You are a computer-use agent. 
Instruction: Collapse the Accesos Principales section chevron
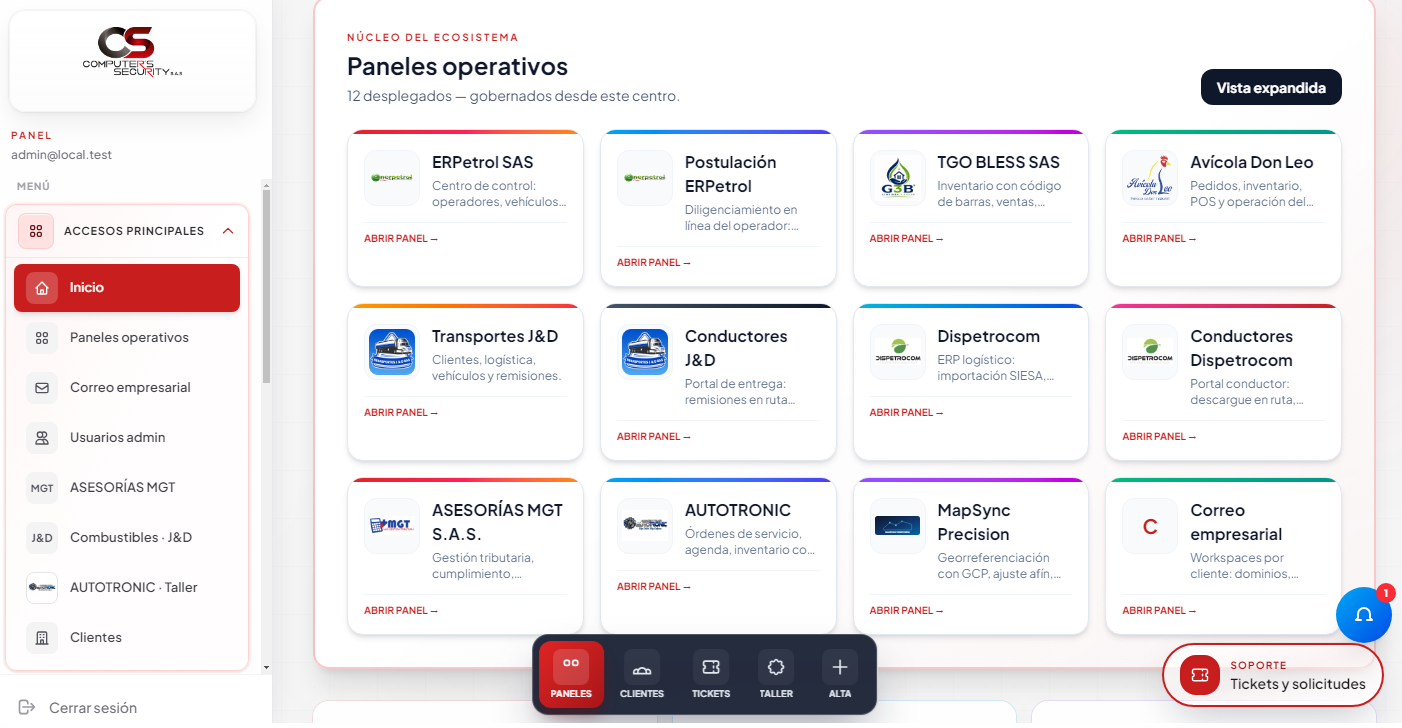click(x=228, y=231)
